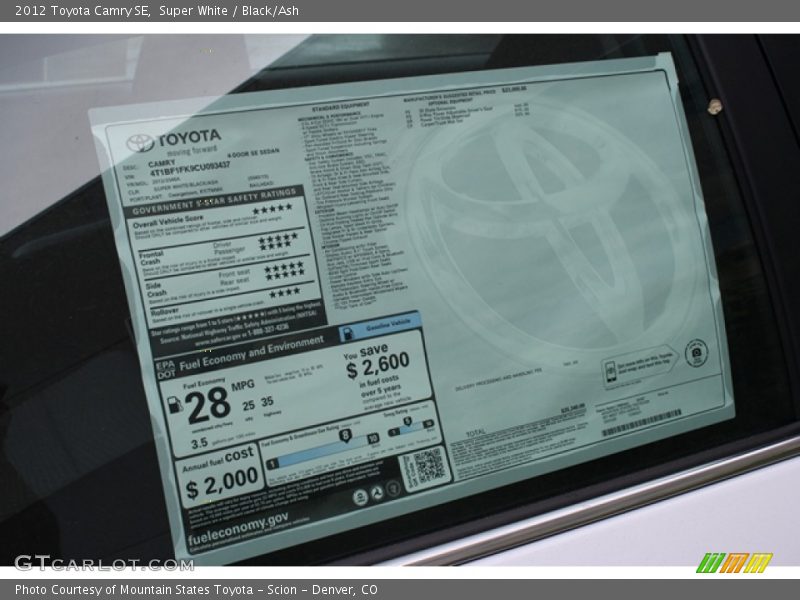The width and height of the screenshot is (800, 600).
Task: Click the 'Overall Vehicle Score' row label
Action: 168,221
